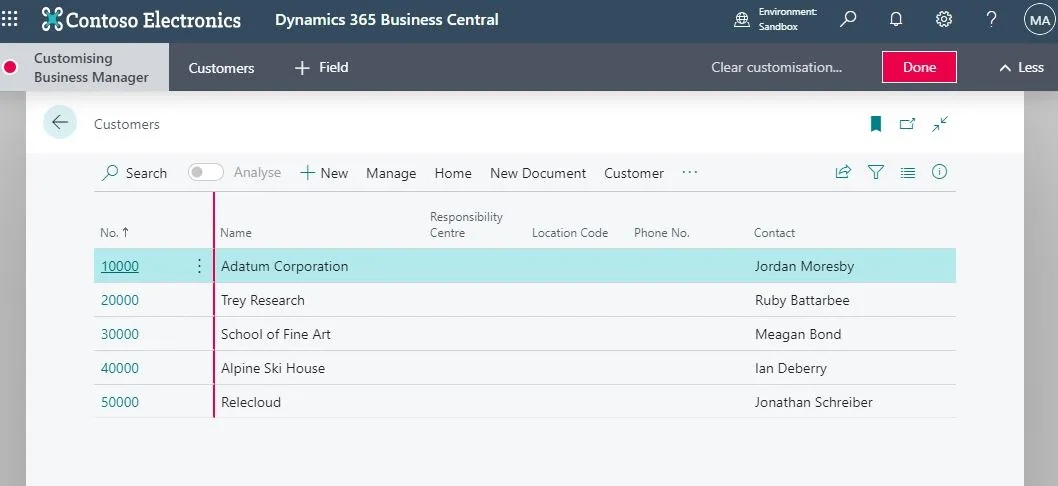Click the share icon in the action bar
The height and width of the screenshot is (486, 1058).
click(843, 172)
